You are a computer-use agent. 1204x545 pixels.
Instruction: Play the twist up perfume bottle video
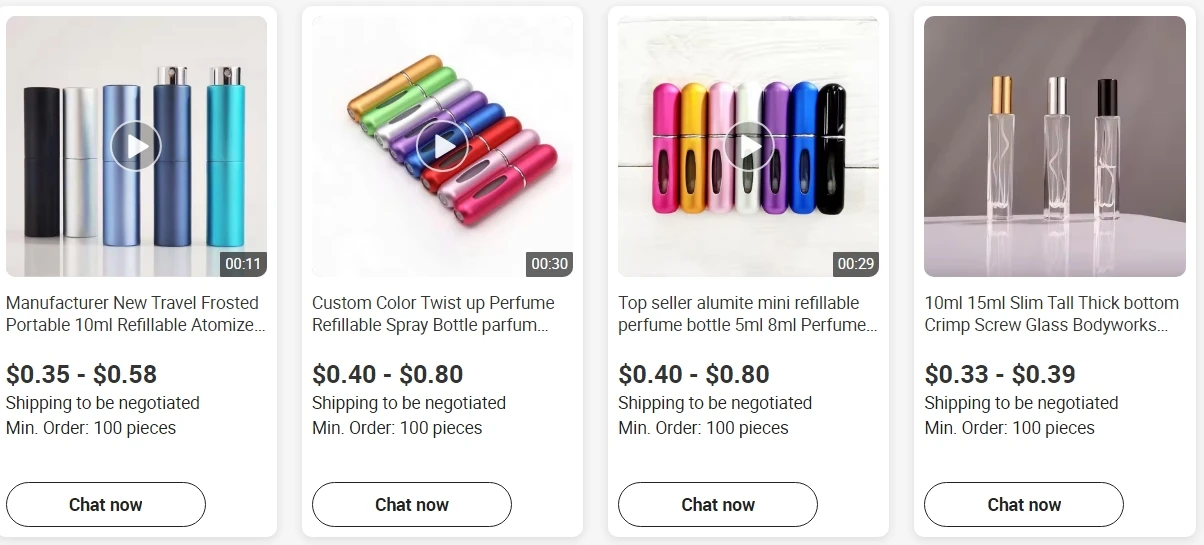pos(442,146)
